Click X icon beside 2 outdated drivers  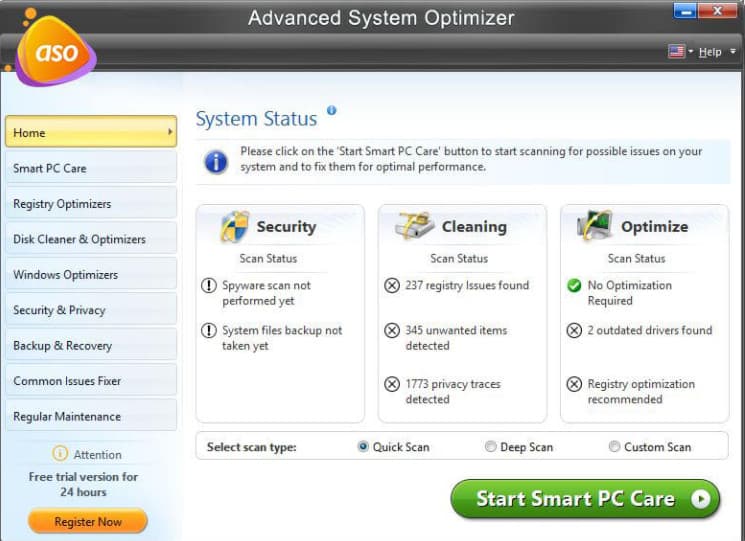[x=574, y=330]
